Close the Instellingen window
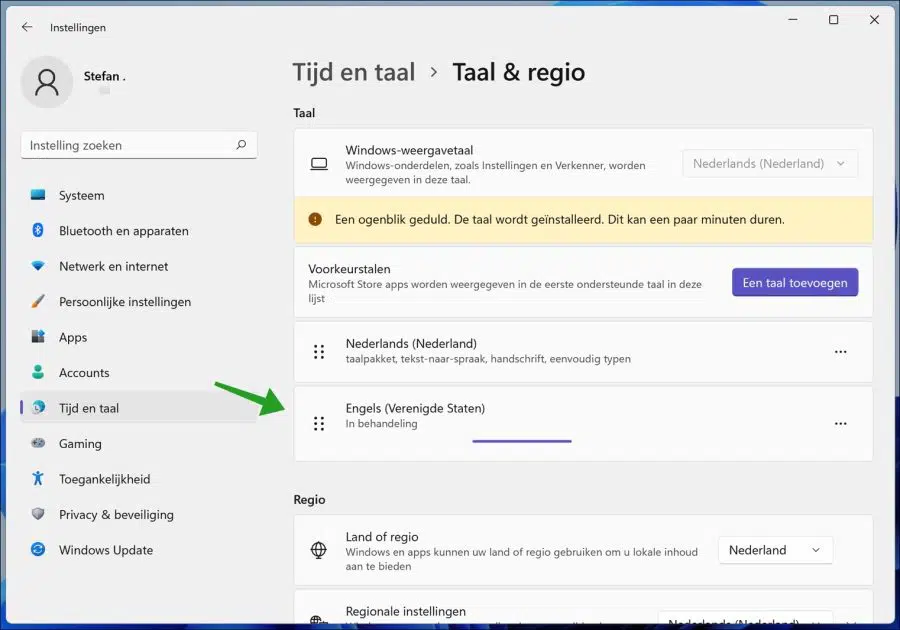 pyautogui.click(x=874, y=20)
